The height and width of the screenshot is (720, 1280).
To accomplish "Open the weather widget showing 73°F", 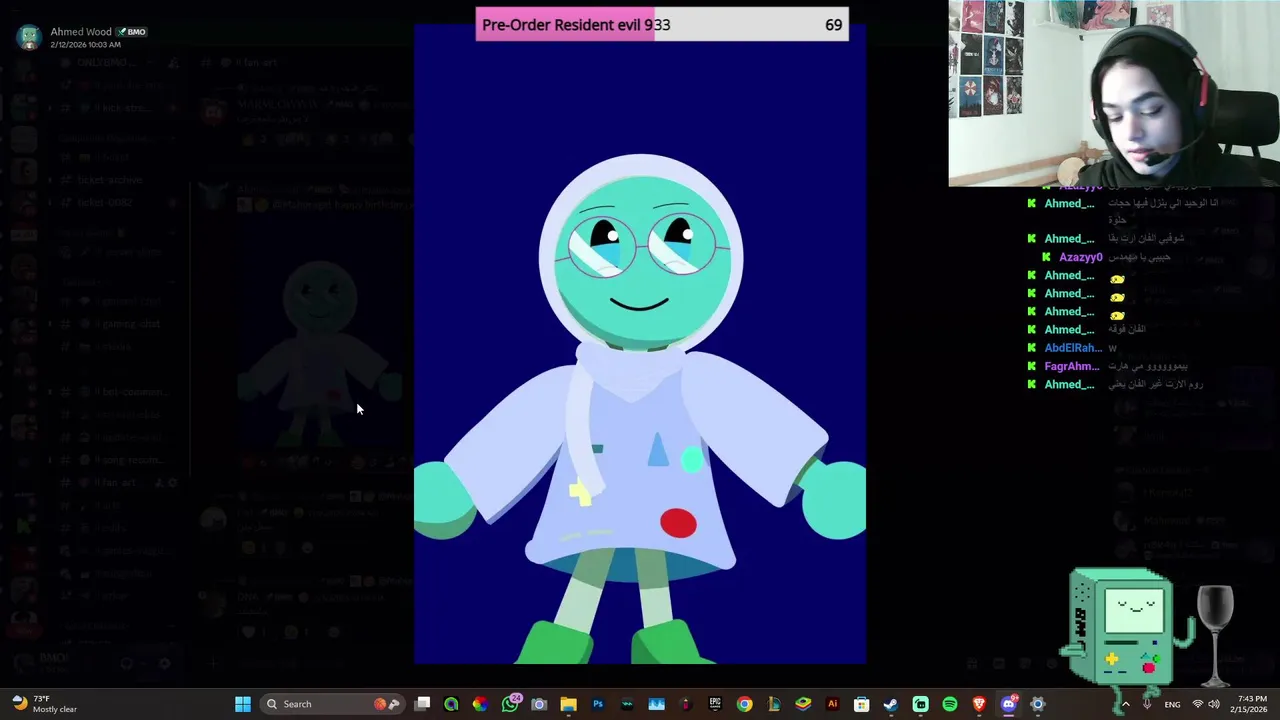I will (x=44, y=704).
